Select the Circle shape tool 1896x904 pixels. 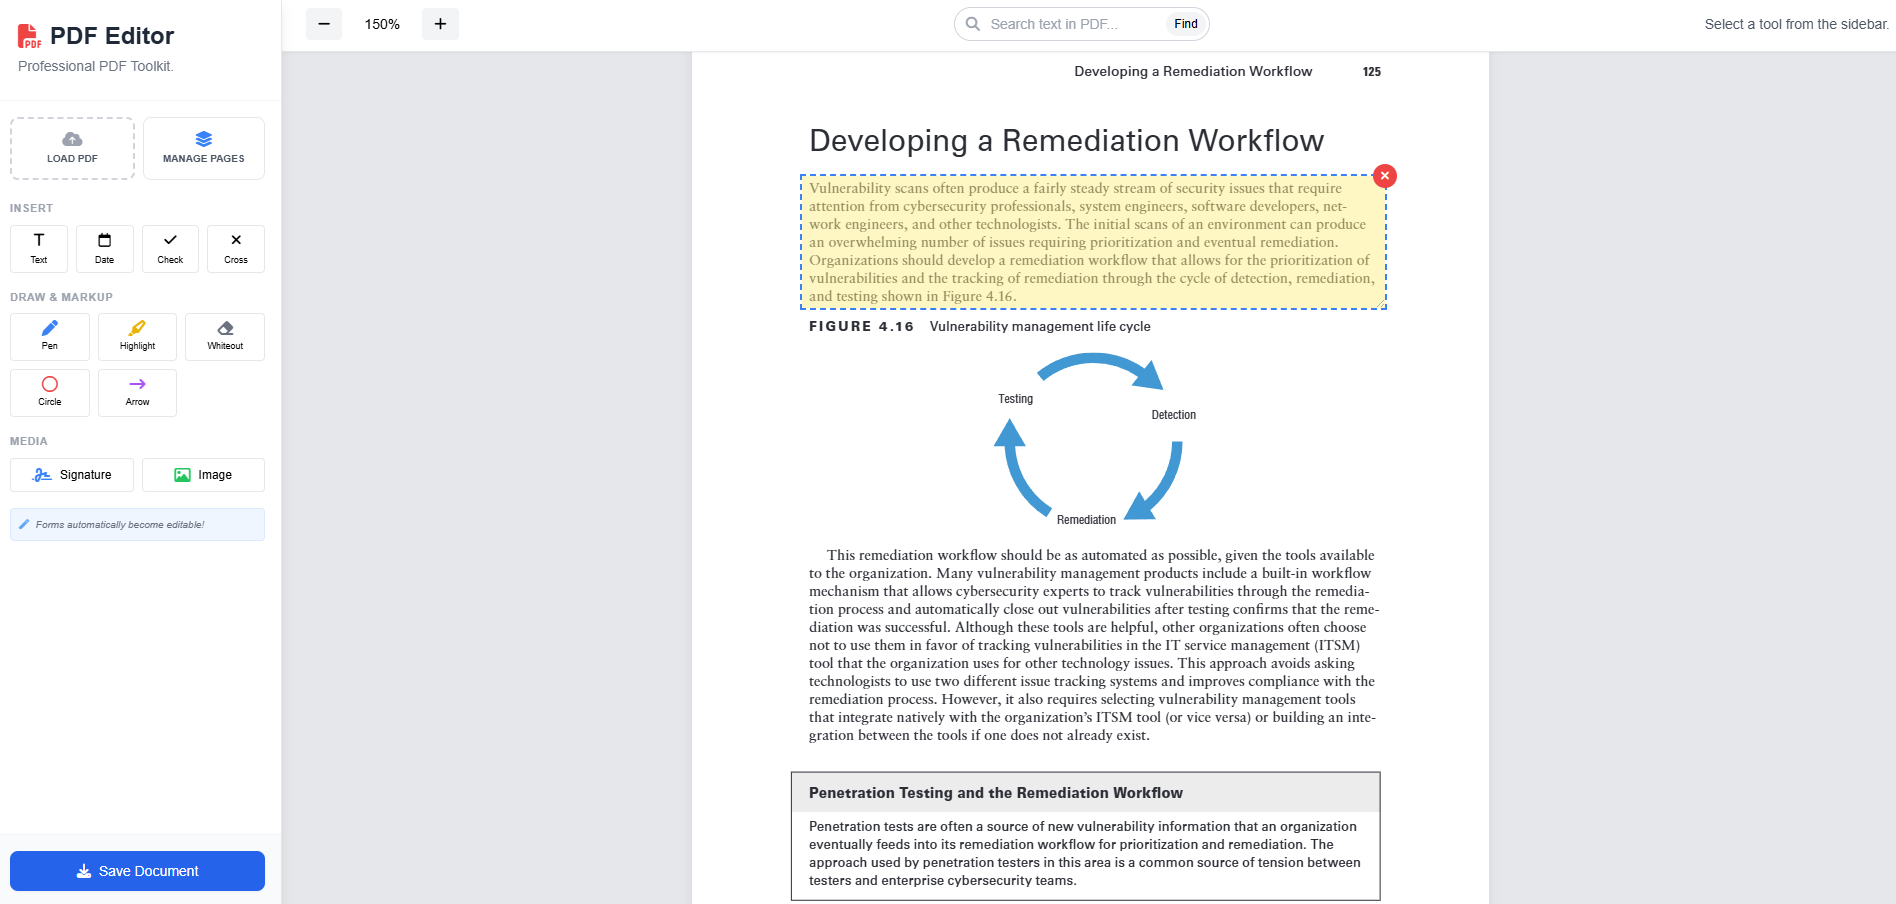point(50,392)
